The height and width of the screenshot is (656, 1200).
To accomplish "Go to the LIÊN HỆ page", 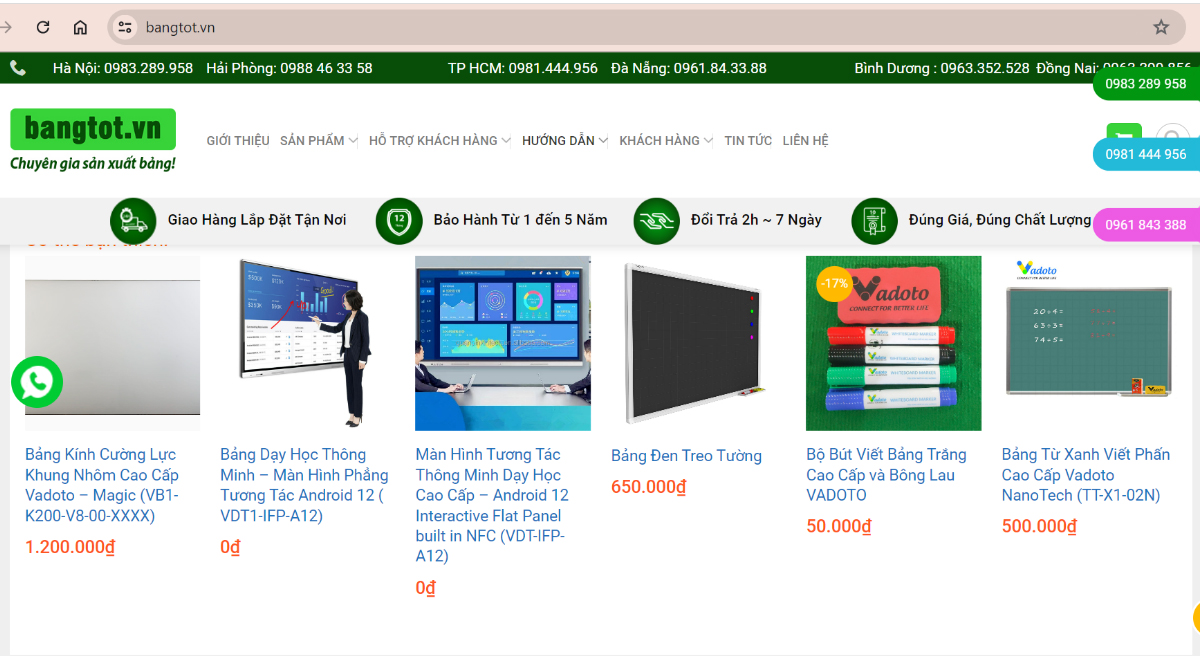I will [x=805, y=141].
